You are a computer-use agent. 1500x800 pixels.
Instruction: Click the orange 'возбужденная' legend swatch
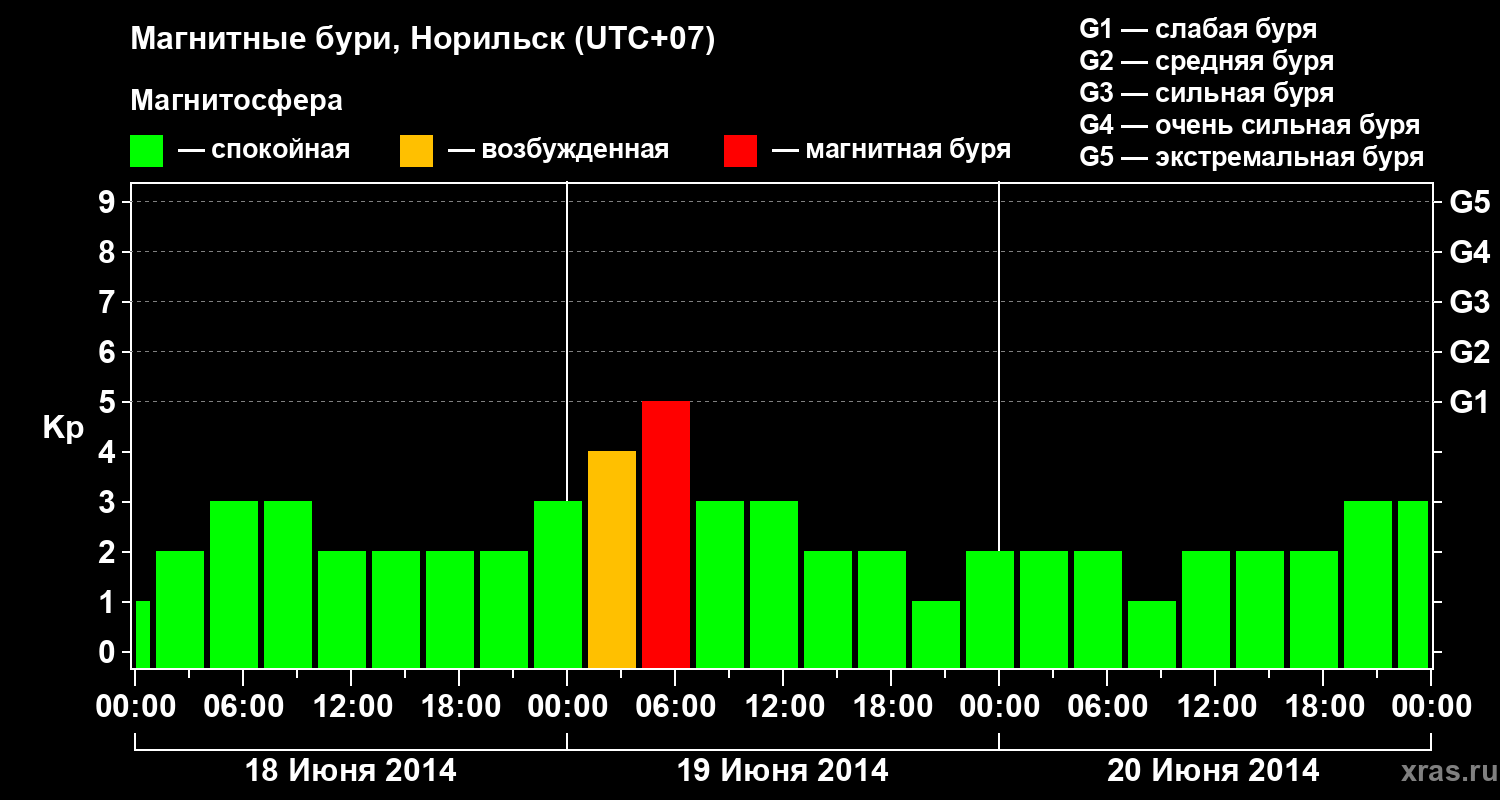click(x=416, y=151)
